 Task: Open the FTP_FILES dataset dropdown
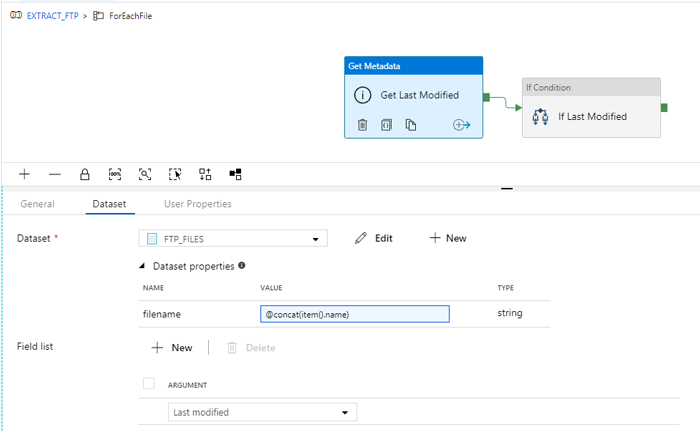[x=233, y=239]
